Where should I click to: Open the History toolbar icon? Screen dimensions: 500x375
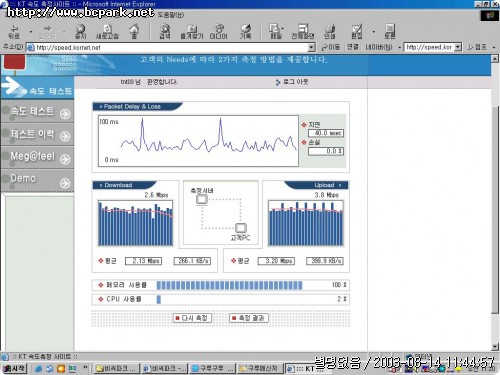click(x=245, y=29)
